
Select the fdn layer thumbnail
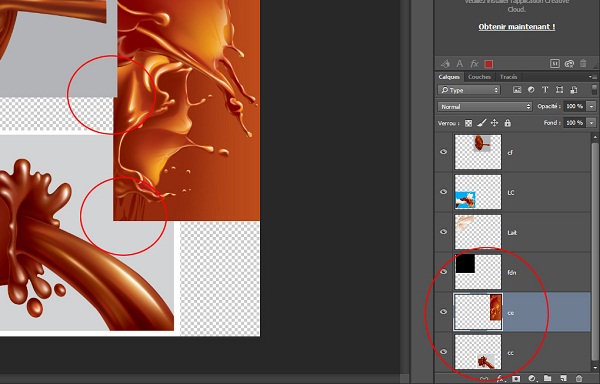click(x=478, y=272)
